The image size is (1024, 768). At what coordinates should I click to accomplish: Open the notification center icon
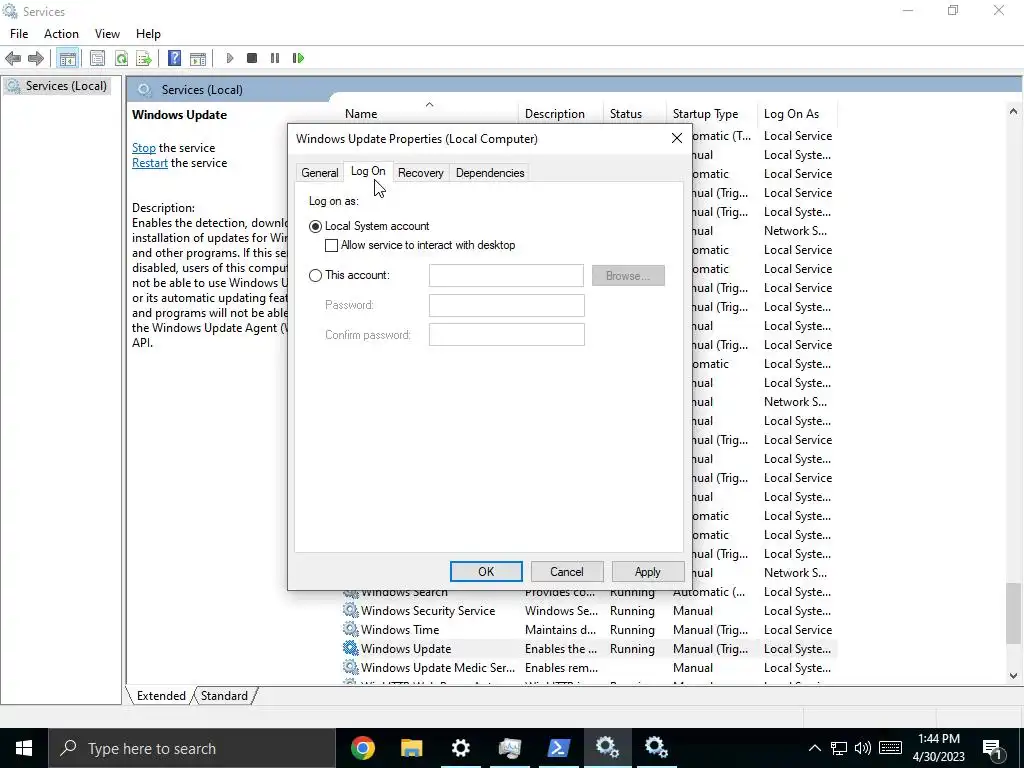[992, 748]
